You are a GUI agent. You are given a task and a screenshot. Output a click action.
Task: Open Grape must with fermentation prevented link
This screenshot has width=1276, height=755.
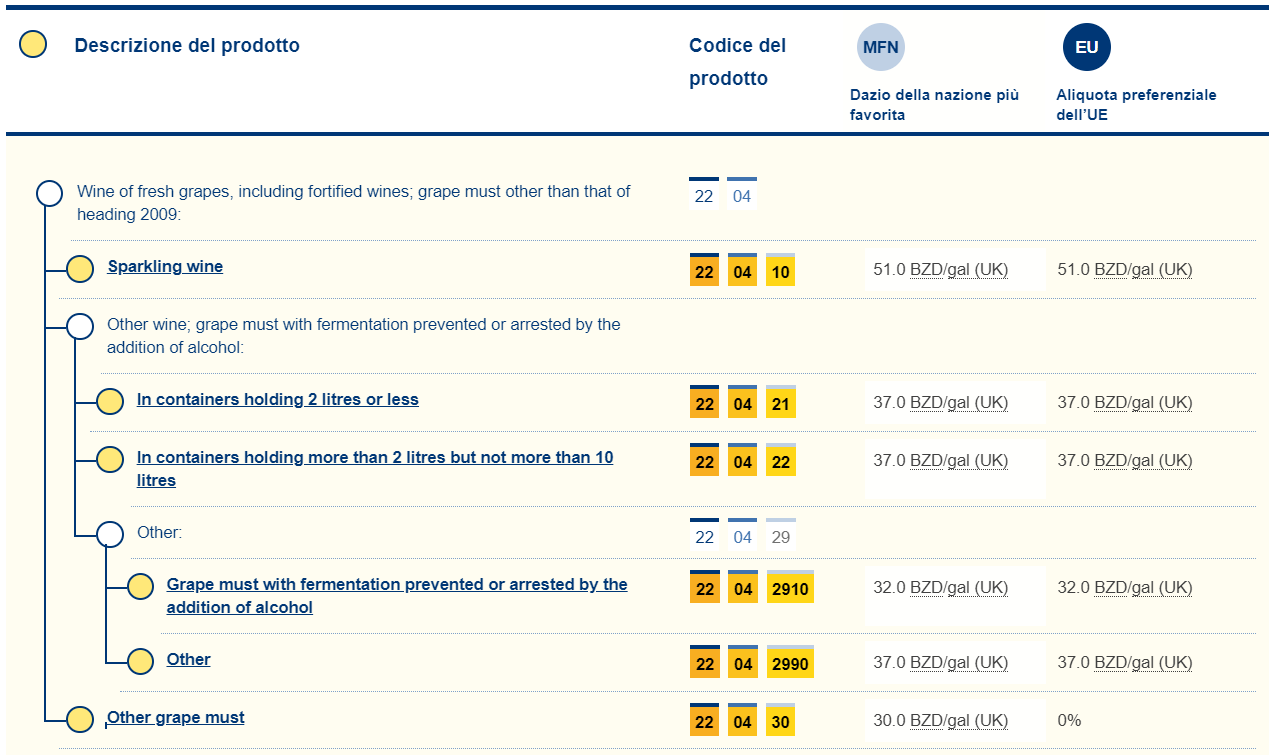click(x=396, y=585)
